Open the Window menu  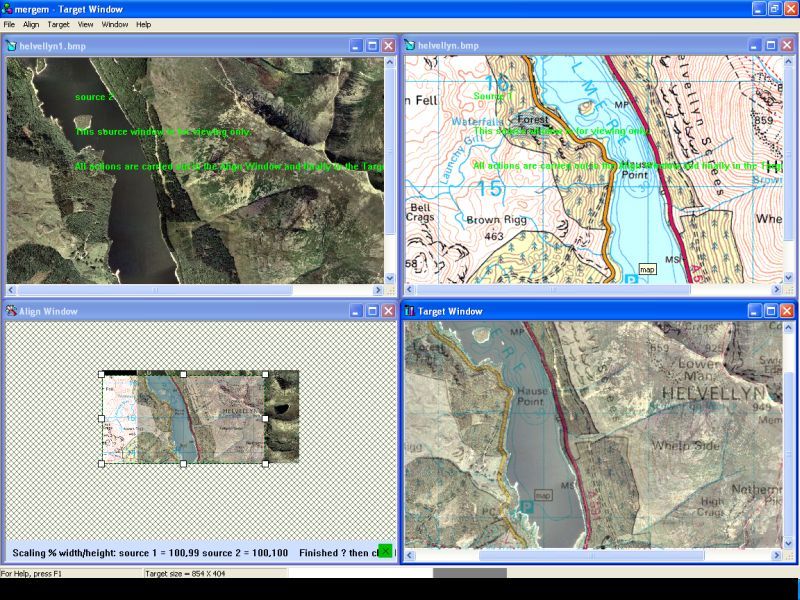pos(114,24)
